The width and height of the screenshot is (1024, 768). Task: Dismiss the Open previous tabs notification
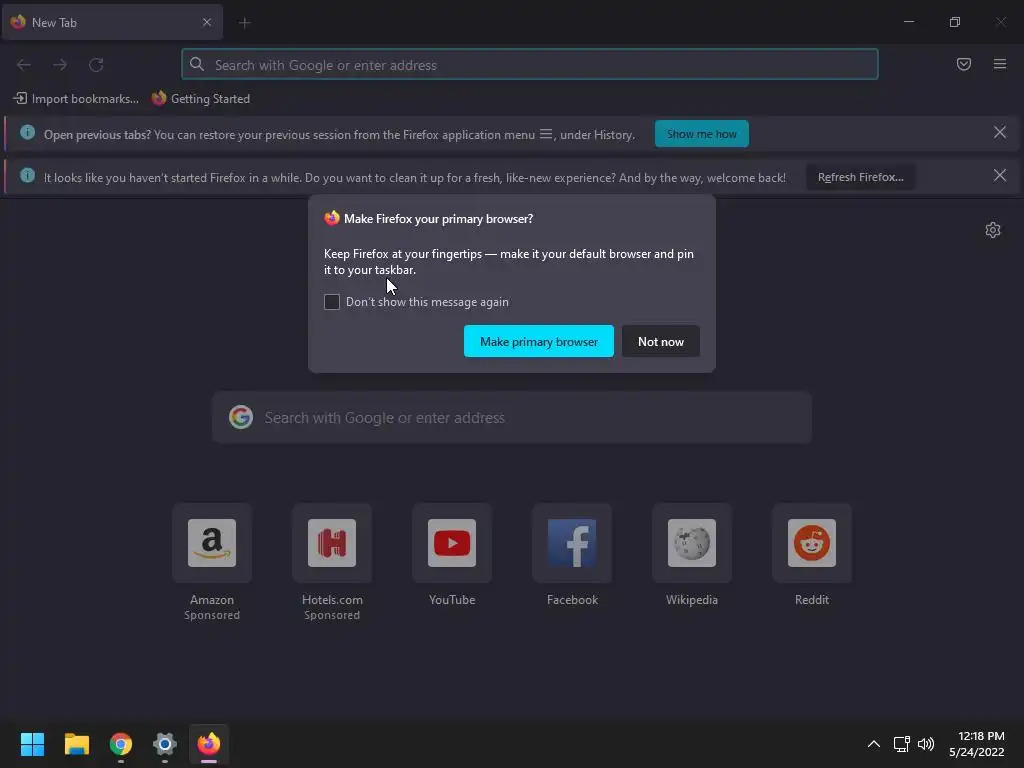(x=1000, y=133)
